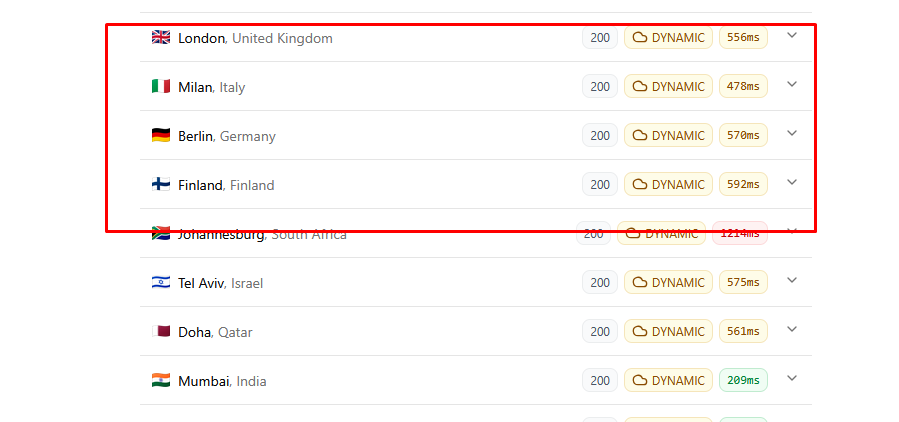Click the 556ms timing badge for London
This screenshot has width=899, height=422.
pyautogui.click(x=743, y=38)
